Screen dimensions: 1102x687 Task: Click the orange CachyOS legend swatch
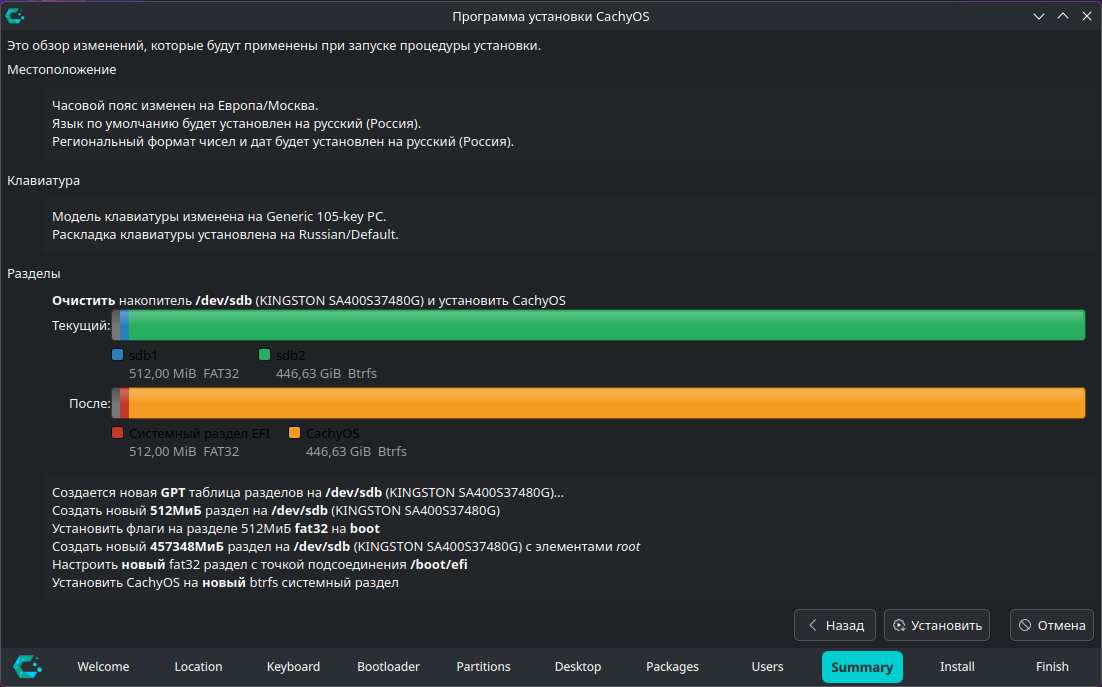click(x=294, y=433)
